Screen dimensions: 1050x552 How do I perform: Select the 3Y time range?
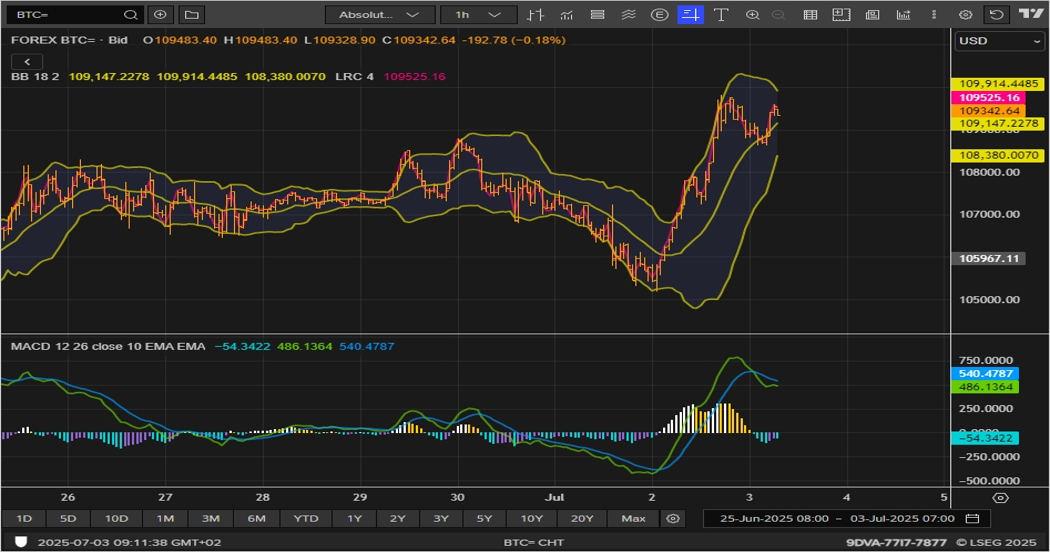[x=441, y=519]
